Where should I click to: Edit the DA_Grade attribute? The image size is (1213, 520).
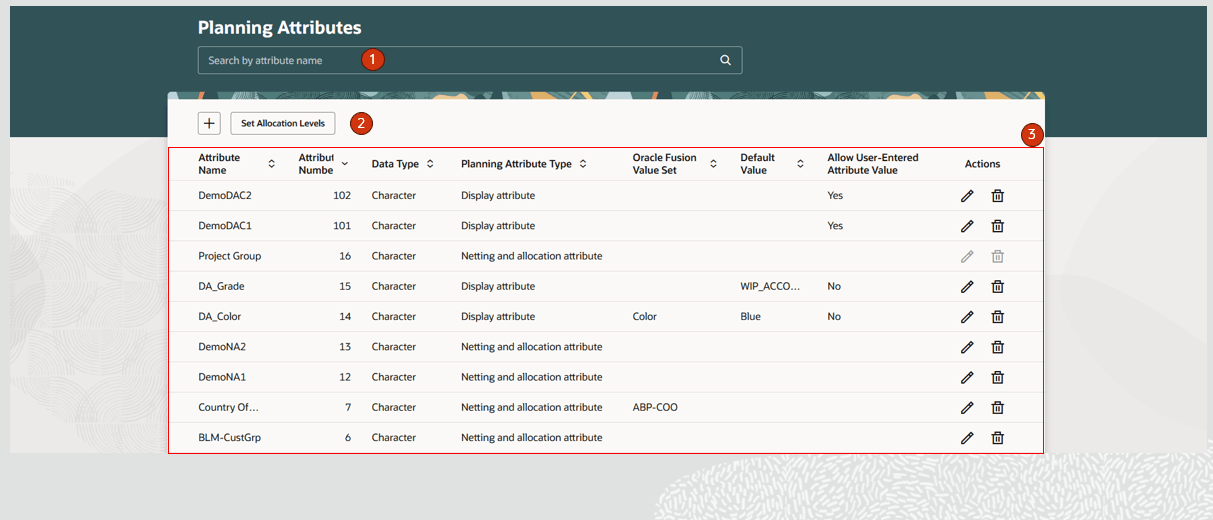(x=967, y=287)
